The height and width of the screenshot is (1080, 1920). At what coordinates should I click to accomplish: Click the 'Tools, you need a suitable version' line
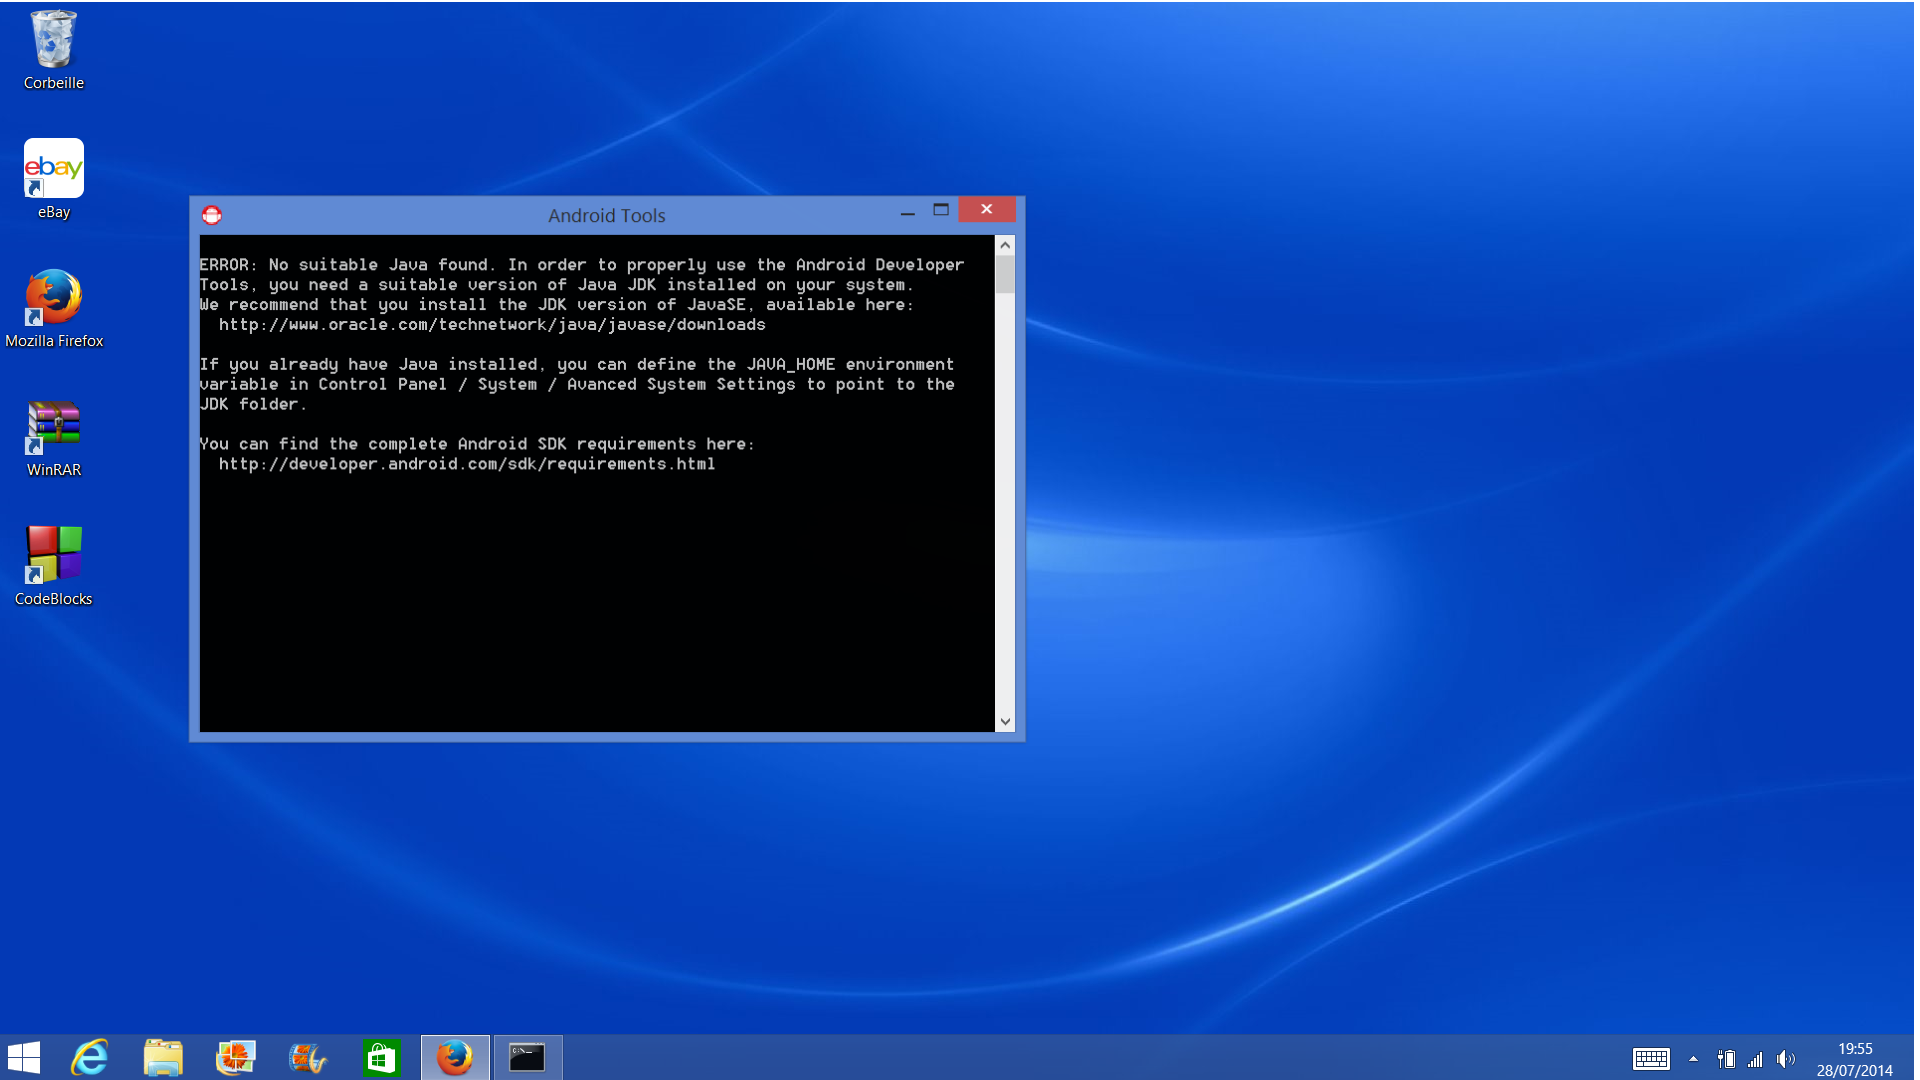556,285
